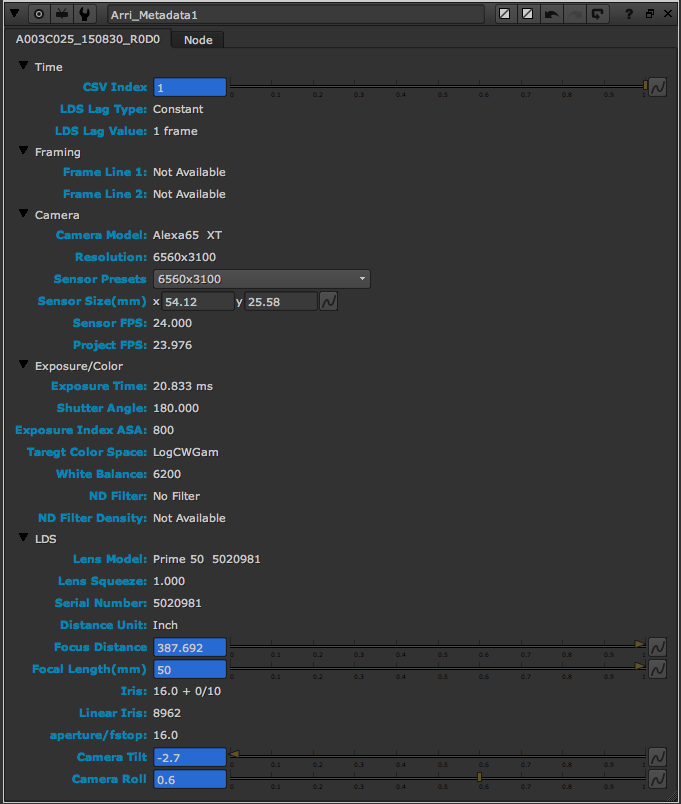Click the first color swatch beside name field
The height and width of the screenshot is (804, 681).
[506, 14]
